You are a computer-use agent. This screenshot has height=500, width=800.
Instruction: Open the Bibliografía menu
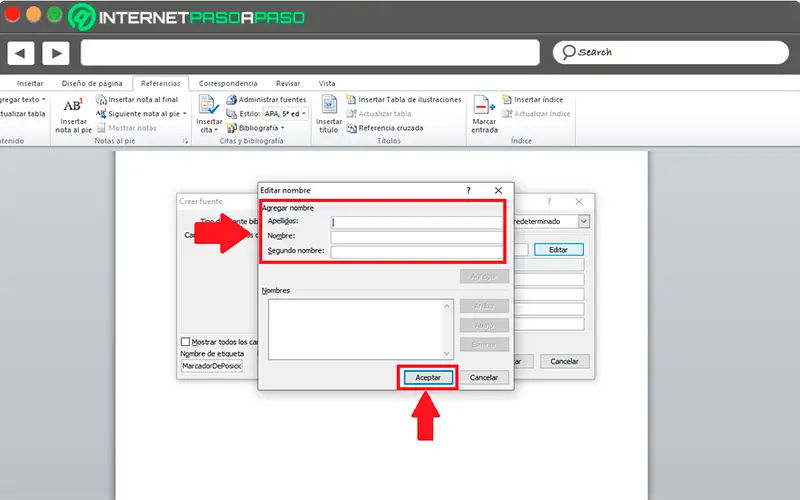point(256,128)
